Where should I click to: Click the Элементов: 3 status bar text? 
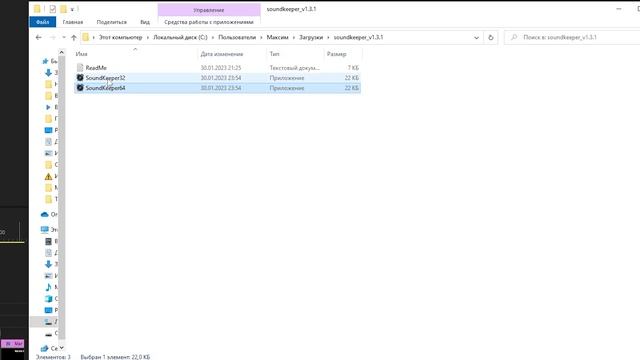[53, 357]
